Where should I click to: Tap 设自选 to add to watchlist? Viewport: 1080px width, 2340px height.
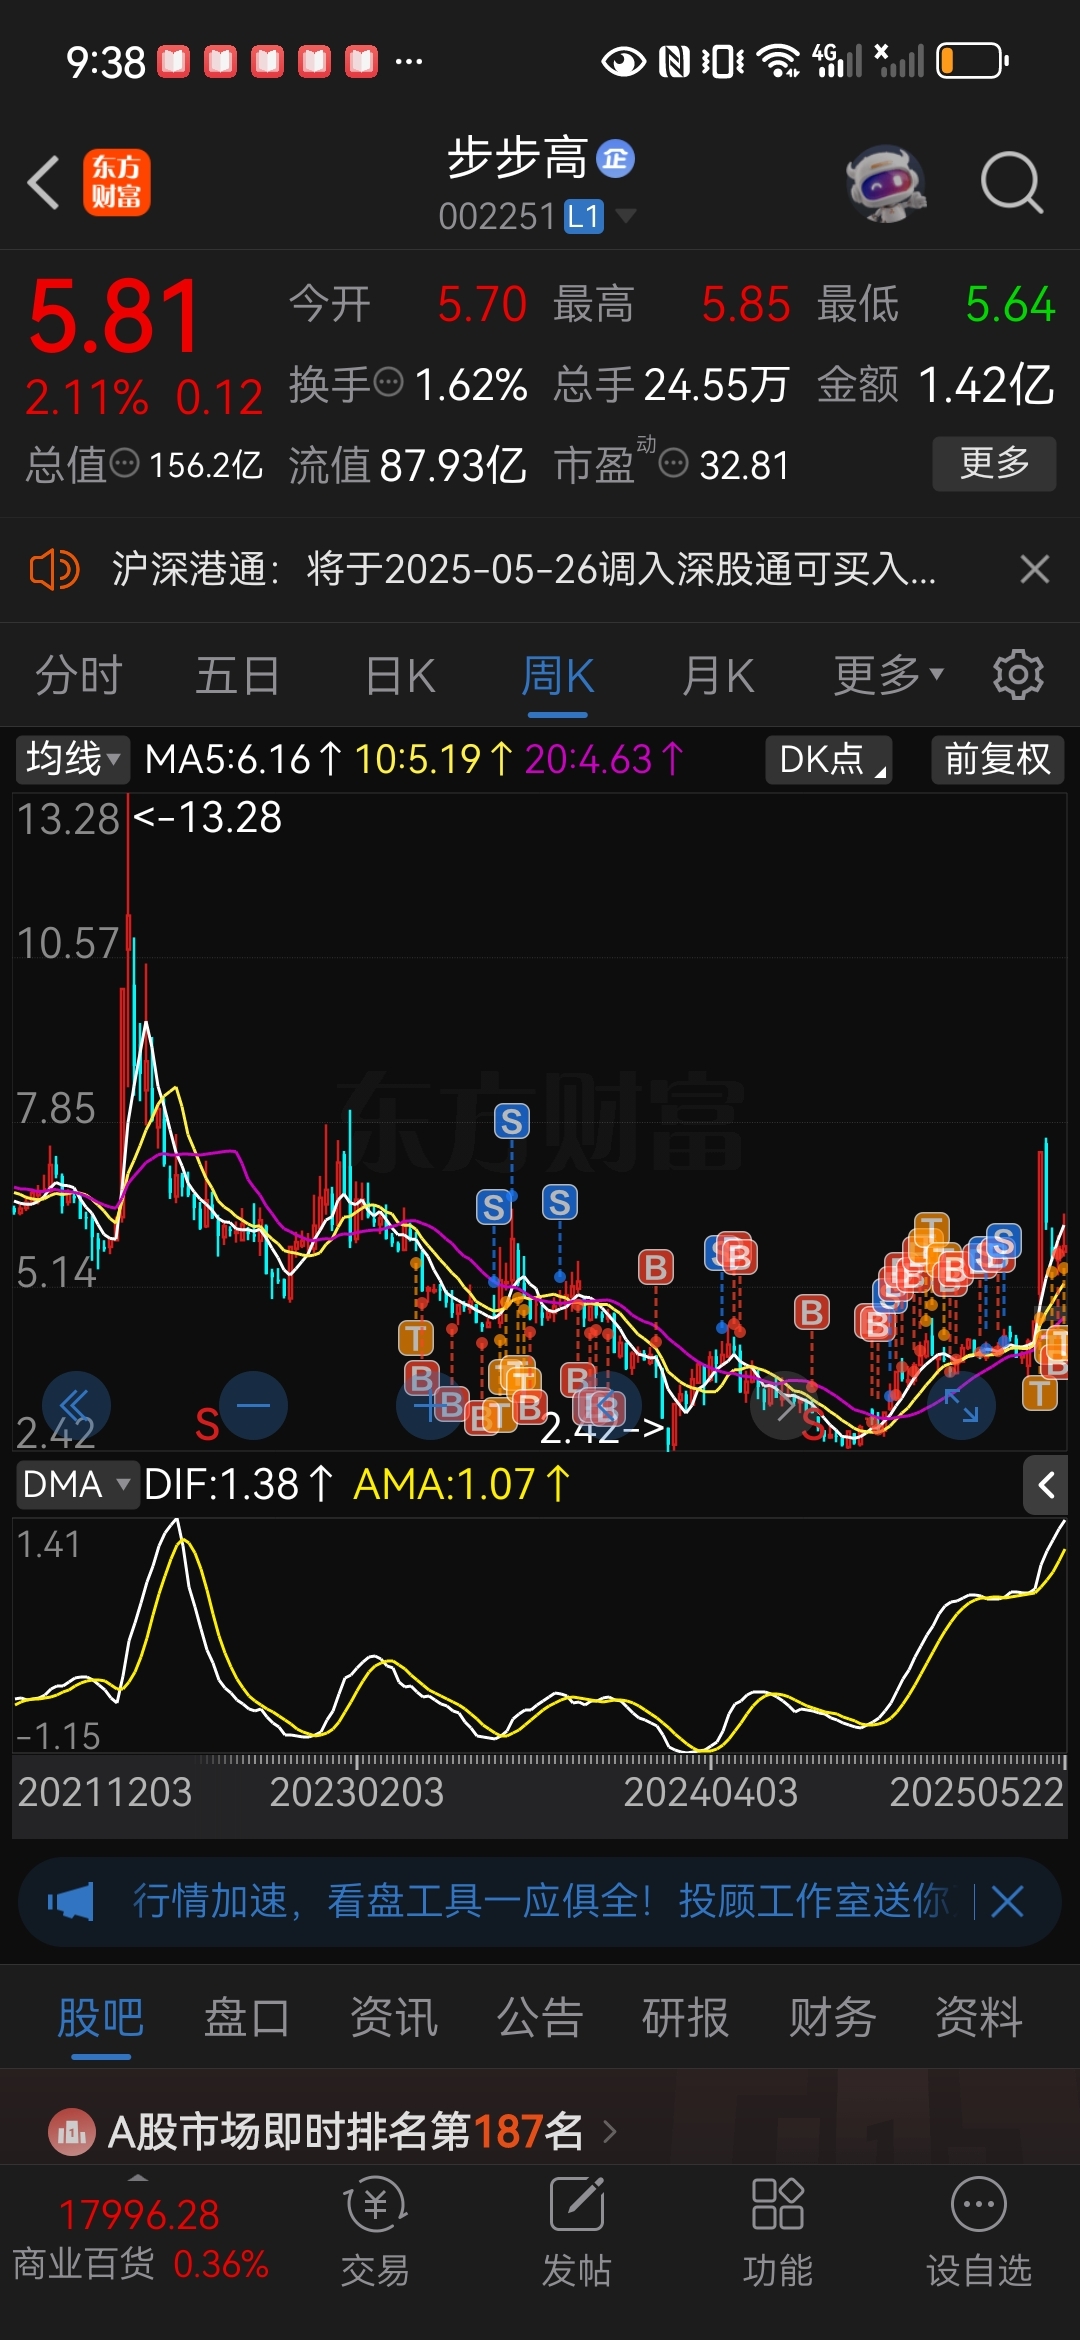pyautogui.click(x=978, y=2233)
